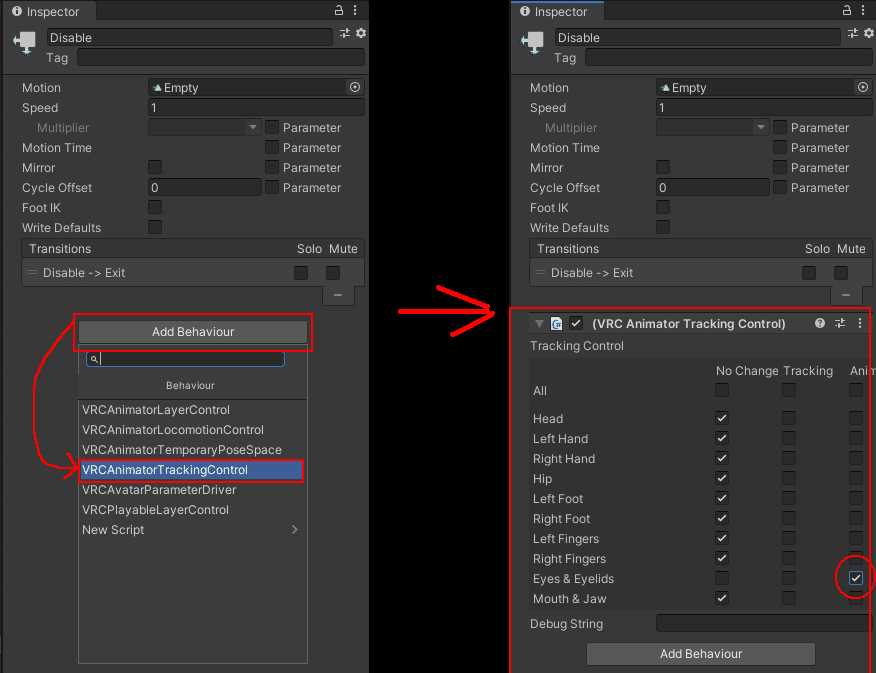Toggle Write Defaults in left Inspector
Screen dimensions: 876x673
coord(155,227)
